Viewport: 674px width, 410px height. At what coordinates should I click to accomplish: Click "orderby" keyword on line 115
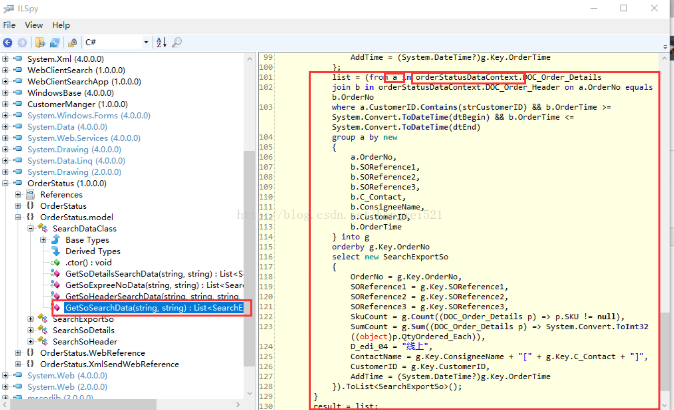[x=348, y=247]
